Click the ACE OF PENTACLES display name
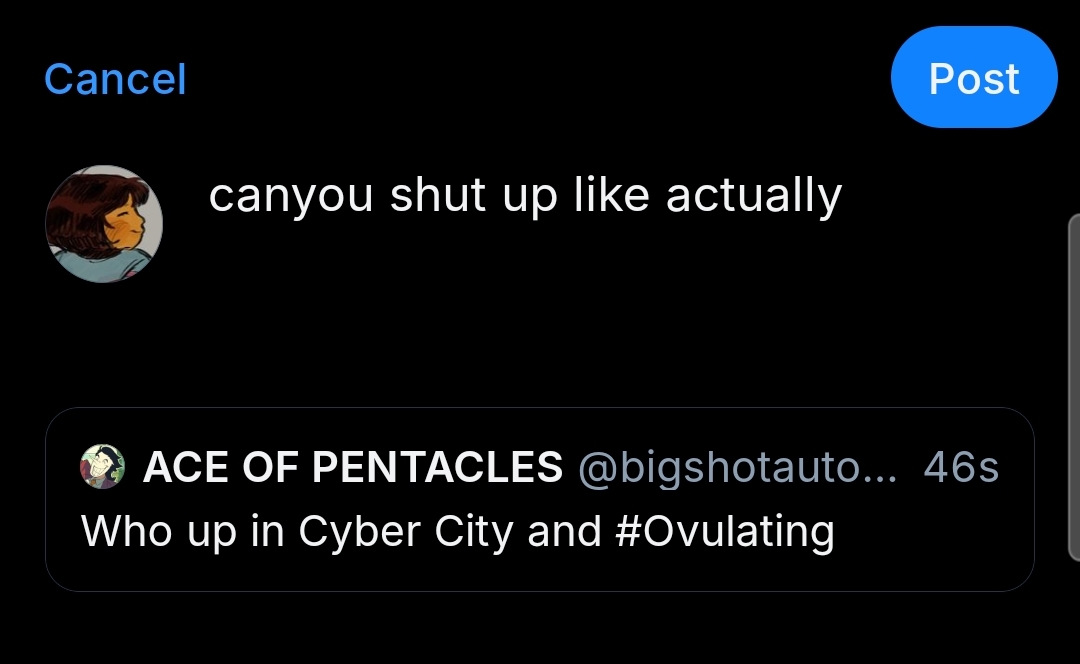The image size is (1080, 664). coord(352,467)
